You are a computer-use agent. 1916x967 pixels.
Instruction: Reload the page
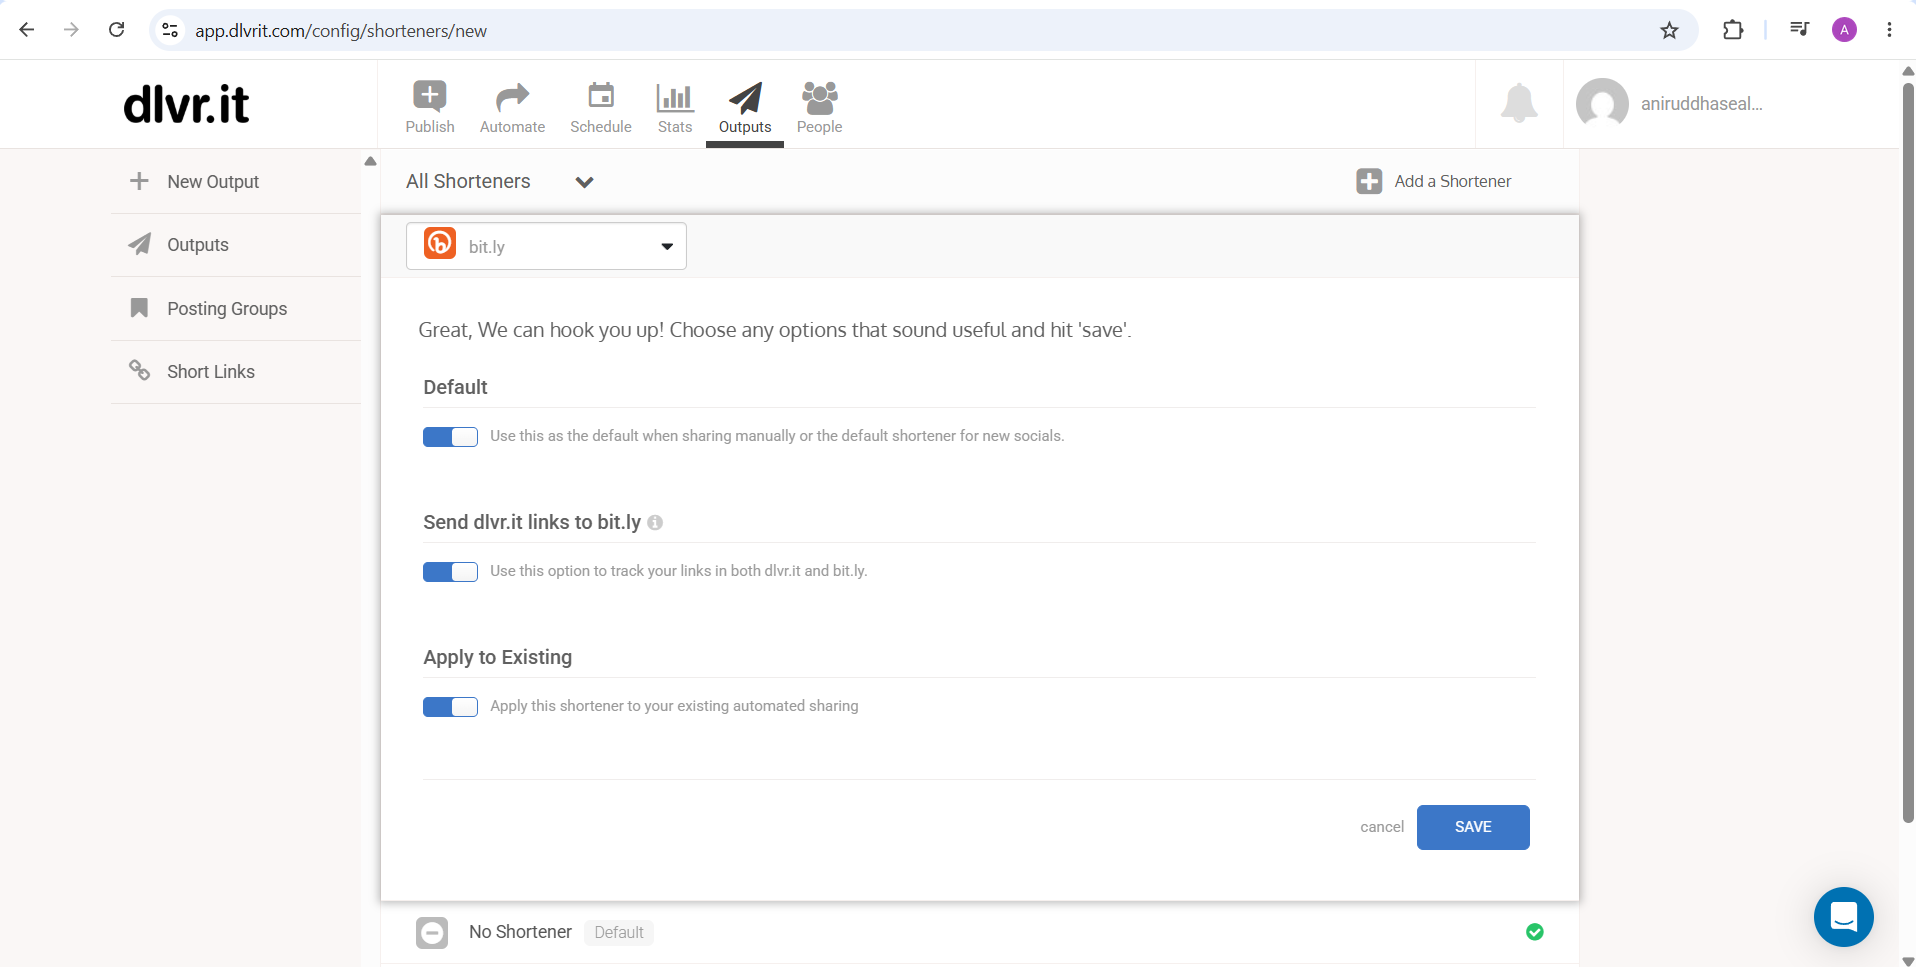[117, 30]
